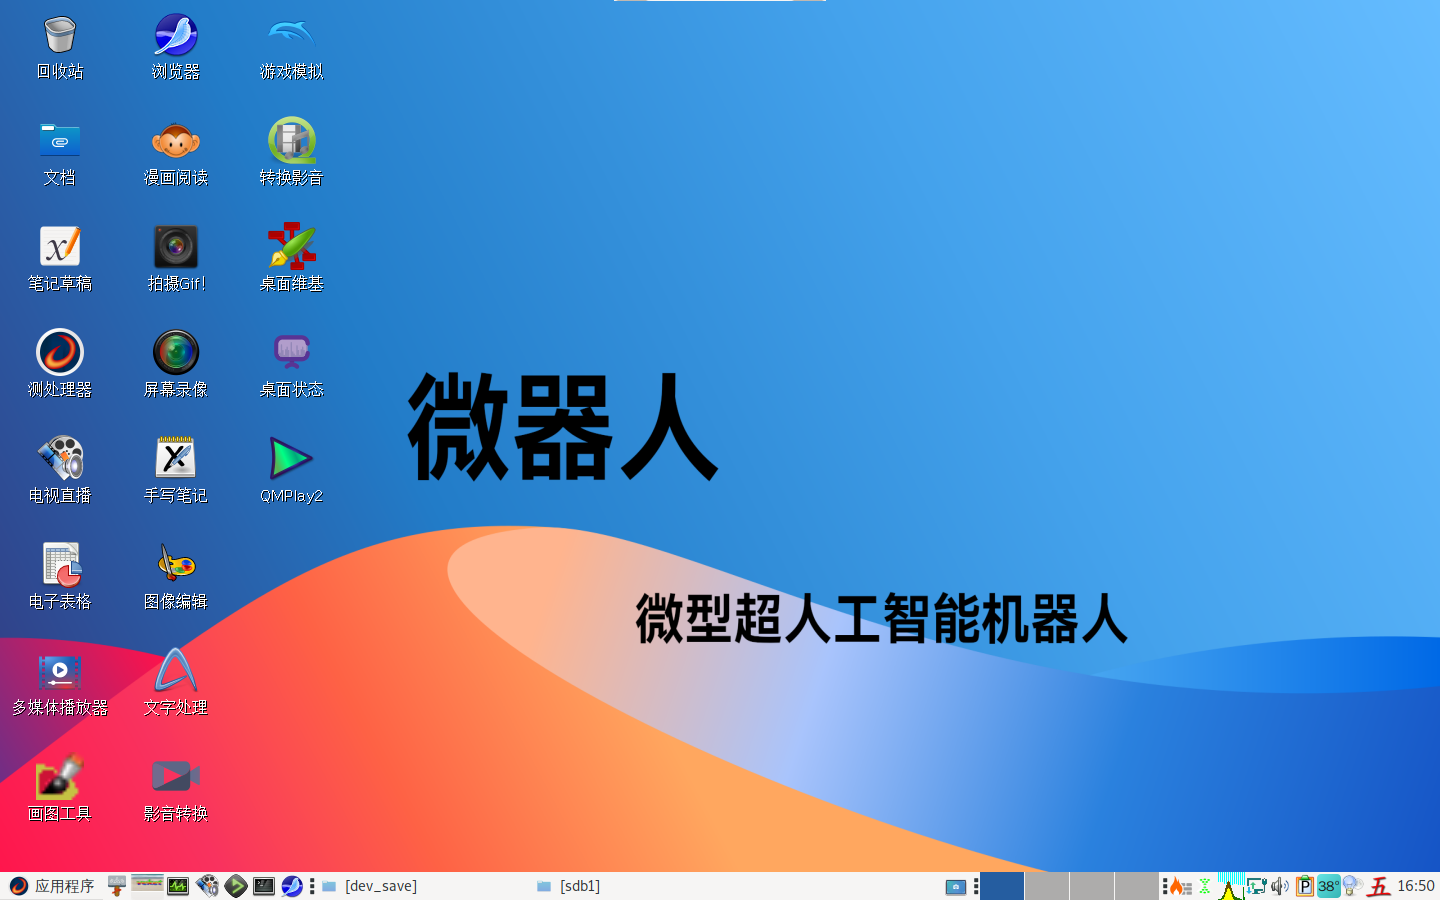
Task: Click the light bulb tray icon
Action: tap(1352, 886)
